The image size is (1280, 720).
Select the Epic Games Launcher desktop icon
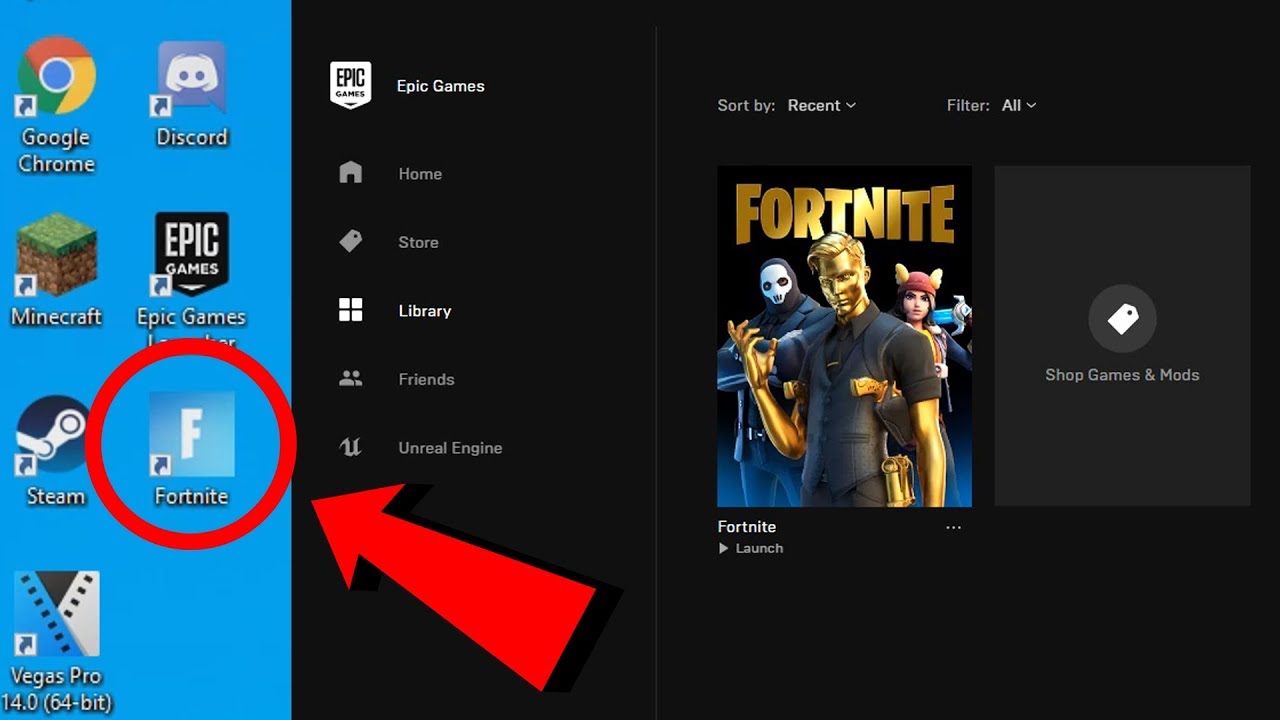click(191, 254)
